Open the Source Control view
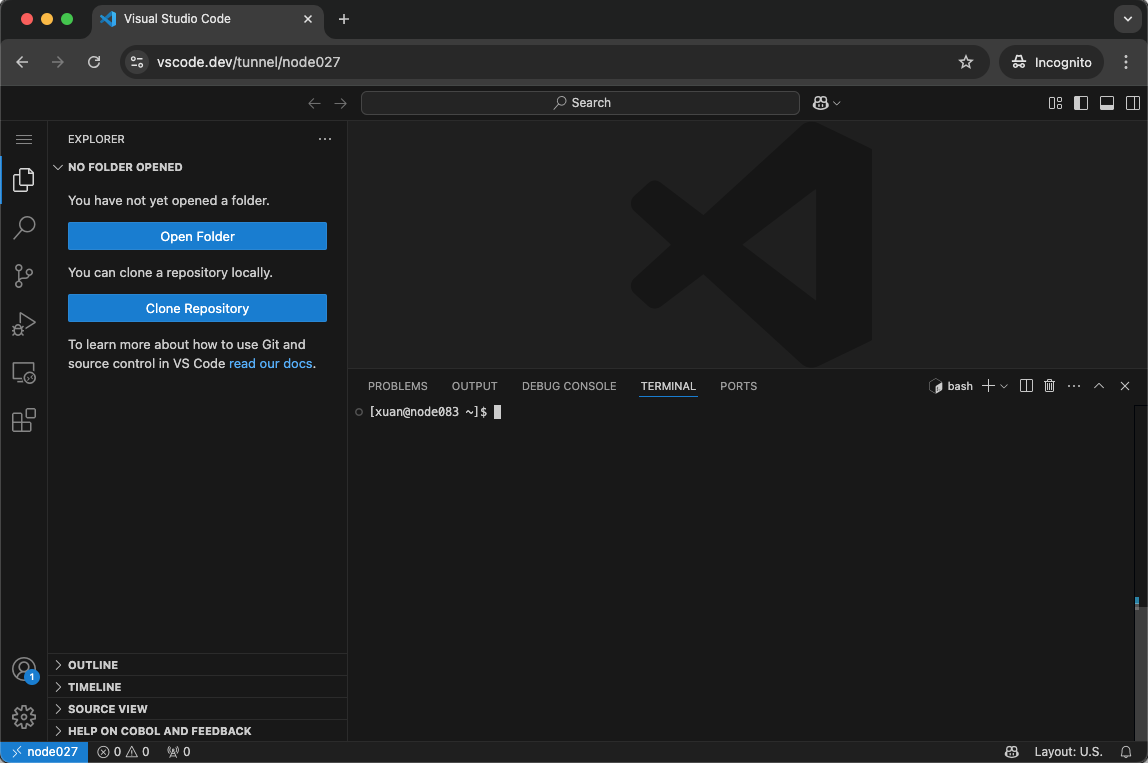 23,276
